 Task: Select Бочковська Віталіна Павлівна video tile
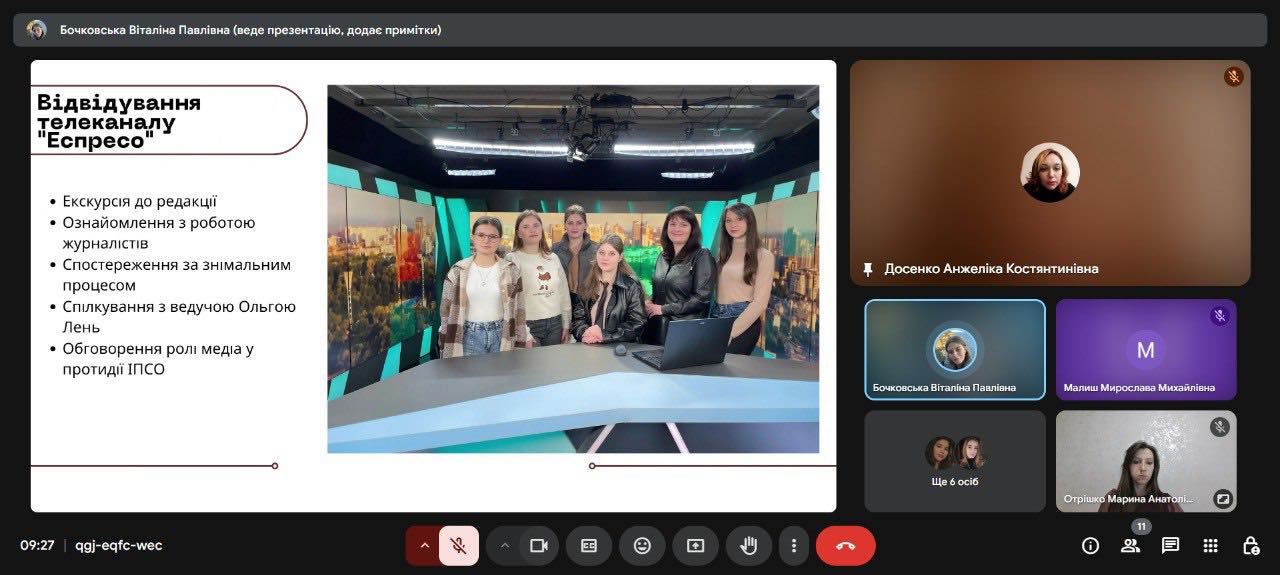point(955,350)
